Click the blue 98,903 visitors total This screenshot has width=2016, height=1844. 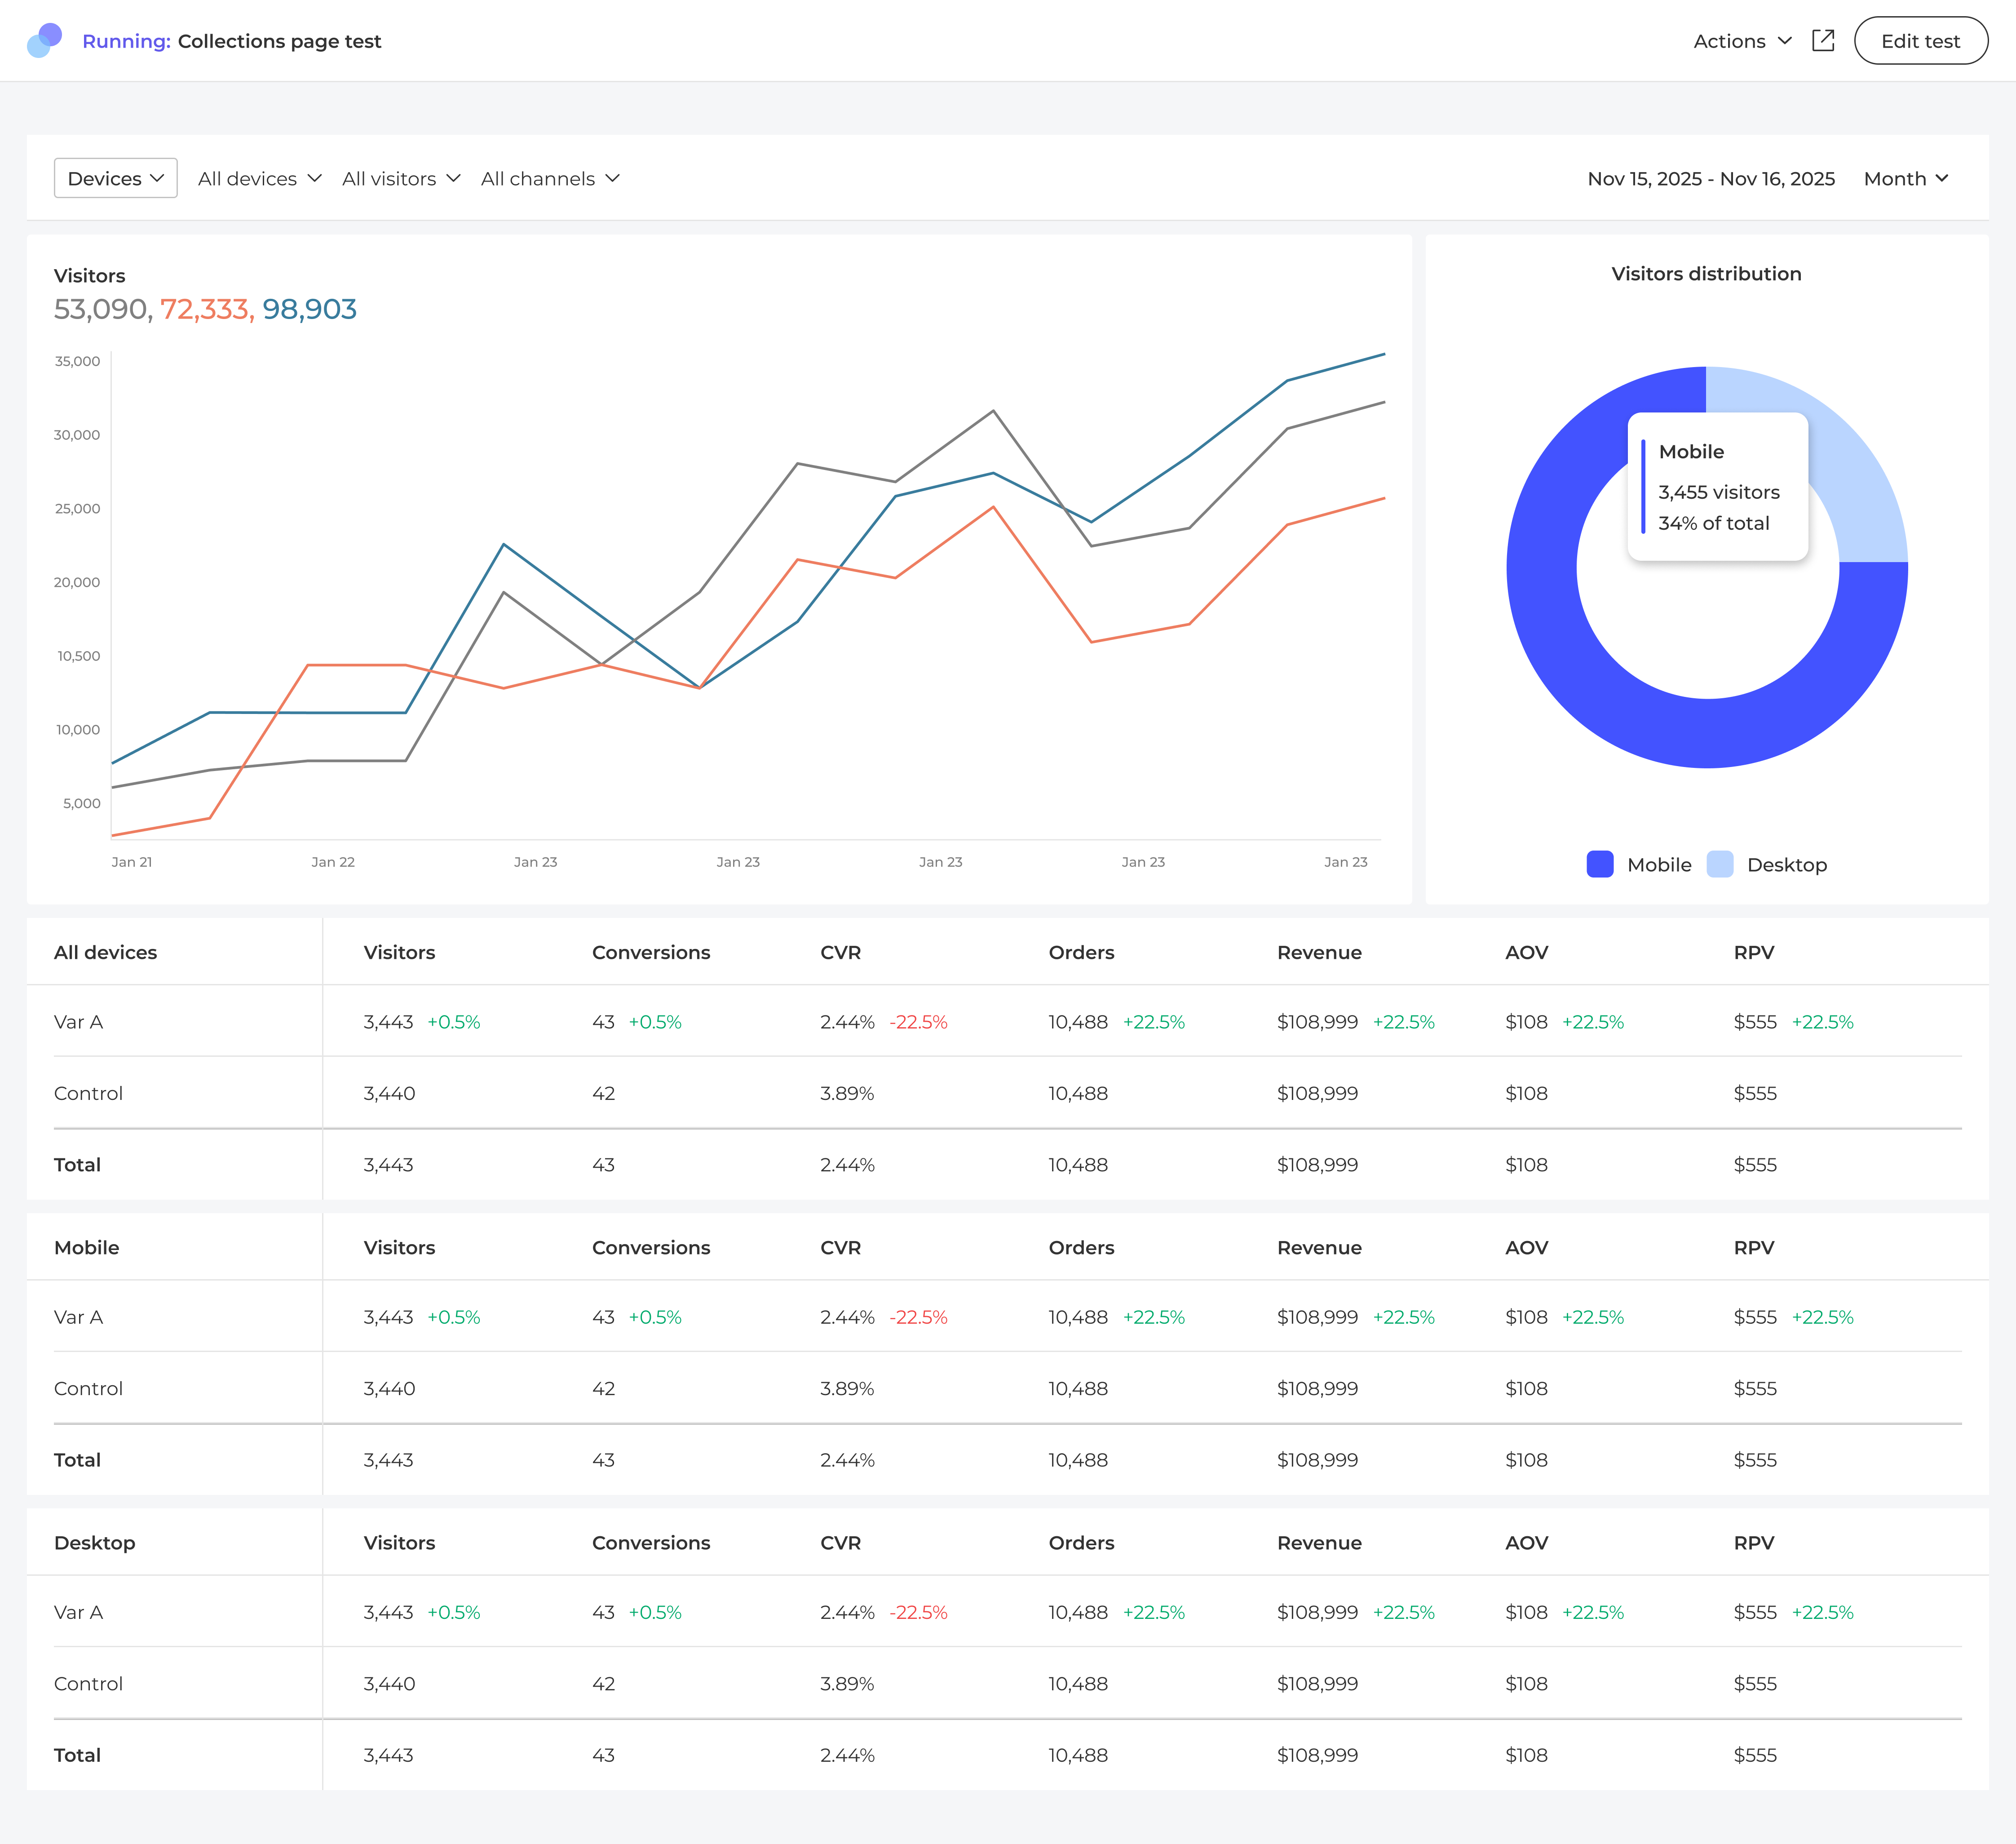click(309, 309)
